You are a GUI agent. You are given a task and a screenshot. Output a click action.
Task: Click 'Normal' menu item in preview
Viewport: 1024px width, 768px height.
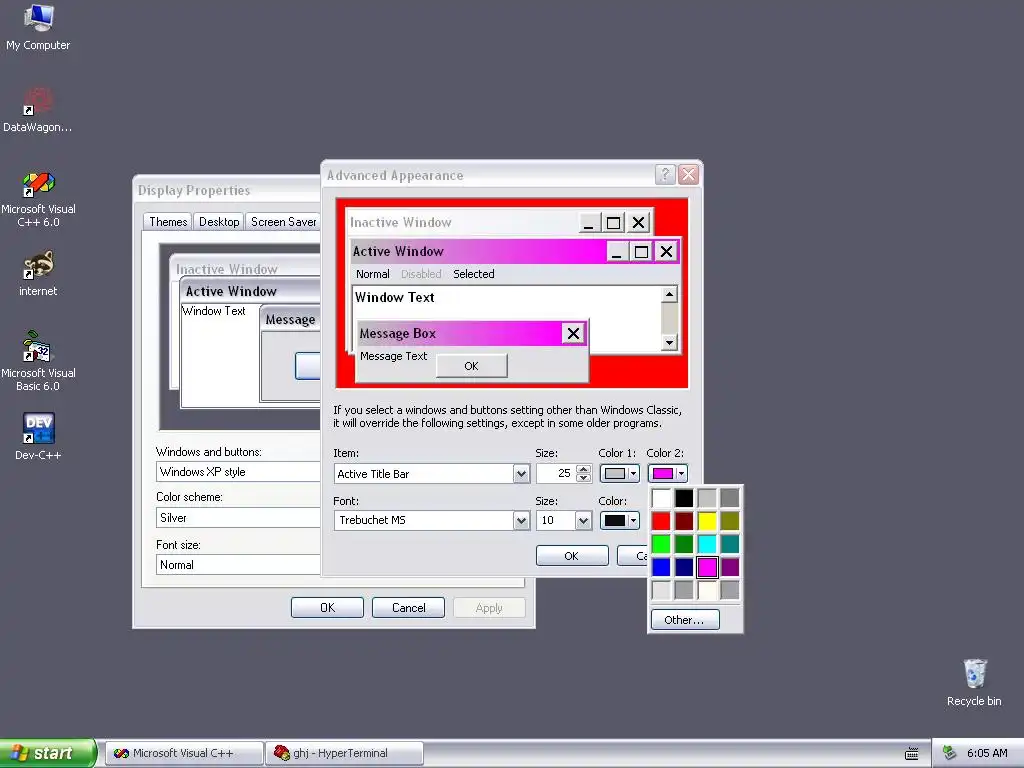372,274
